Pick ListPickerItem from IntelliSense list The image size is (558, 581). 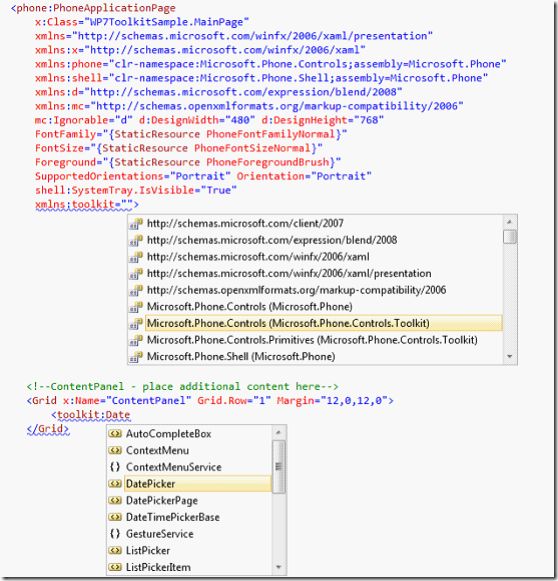coord(158,567)
